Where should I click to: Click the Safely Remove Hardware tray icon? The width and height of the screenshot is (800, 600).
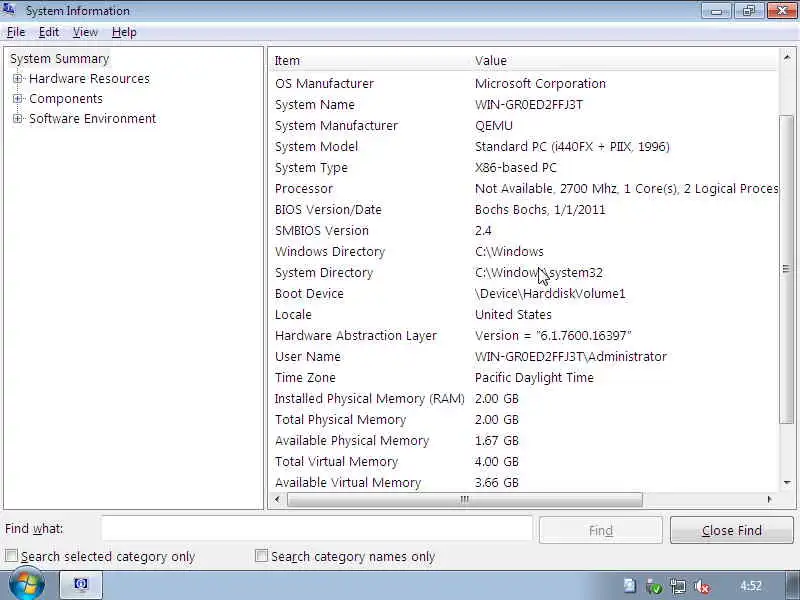tap(654, 586)
